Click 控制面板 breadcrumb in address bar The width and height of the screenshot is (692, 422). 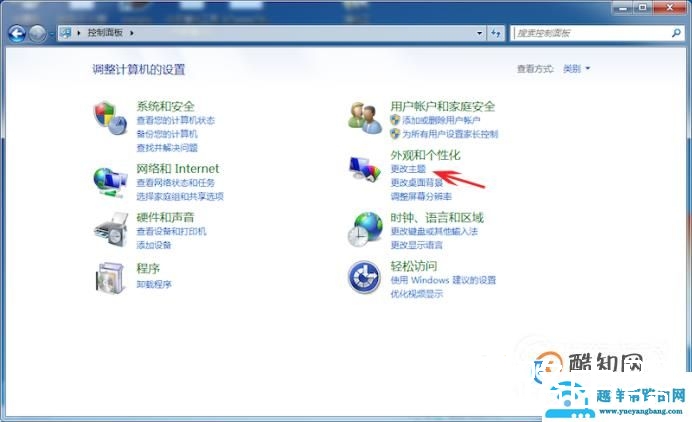105,33
